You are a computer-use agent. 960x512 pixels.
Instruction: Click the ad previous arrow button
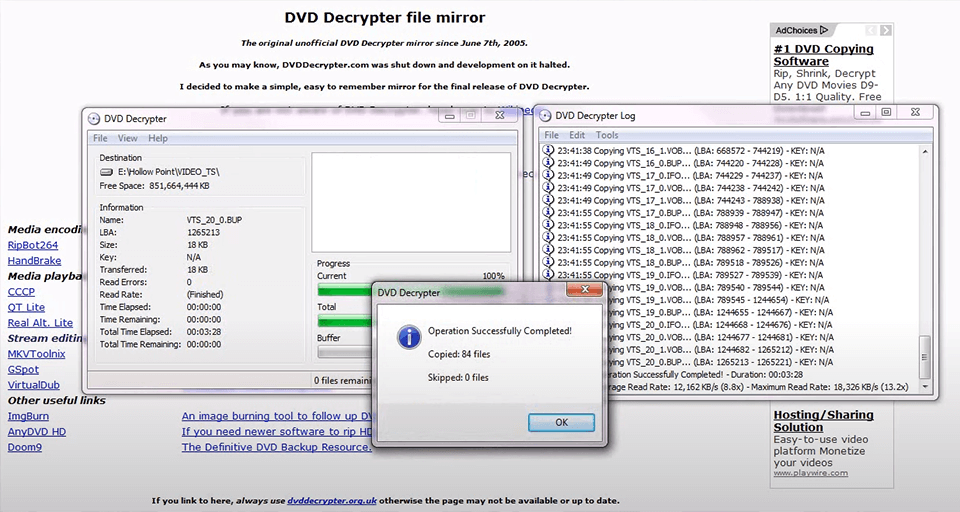pos(871,30)
